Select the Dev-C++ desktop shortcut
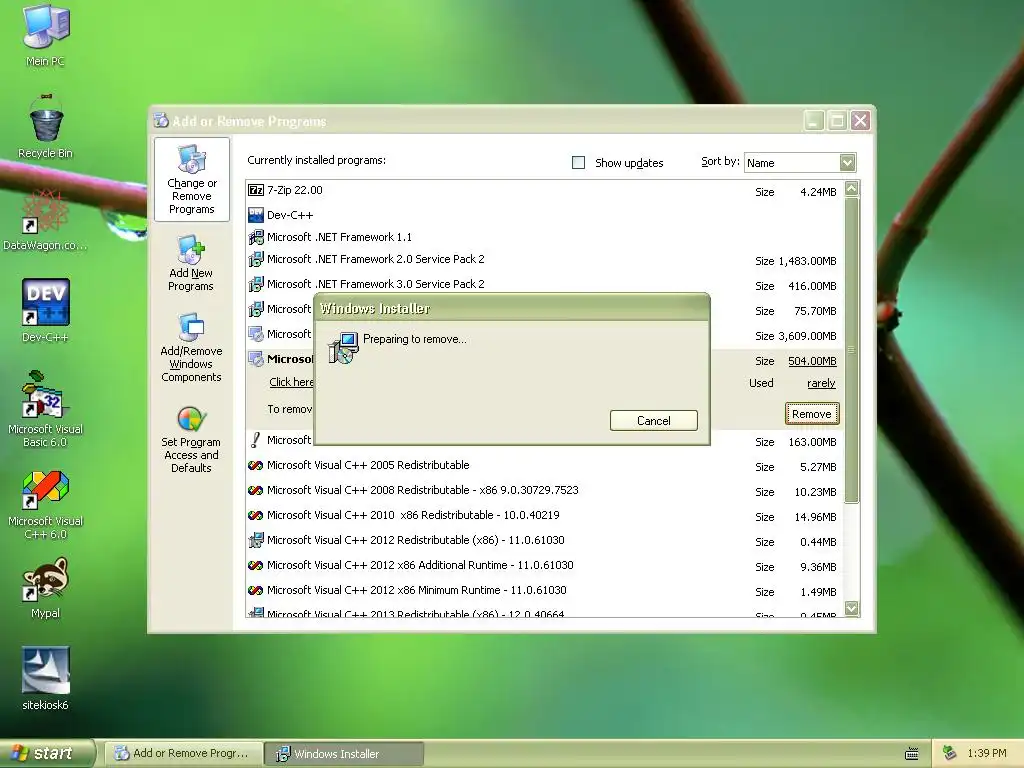This screenshot has height=768, width=1024. [x=46, y=302]
